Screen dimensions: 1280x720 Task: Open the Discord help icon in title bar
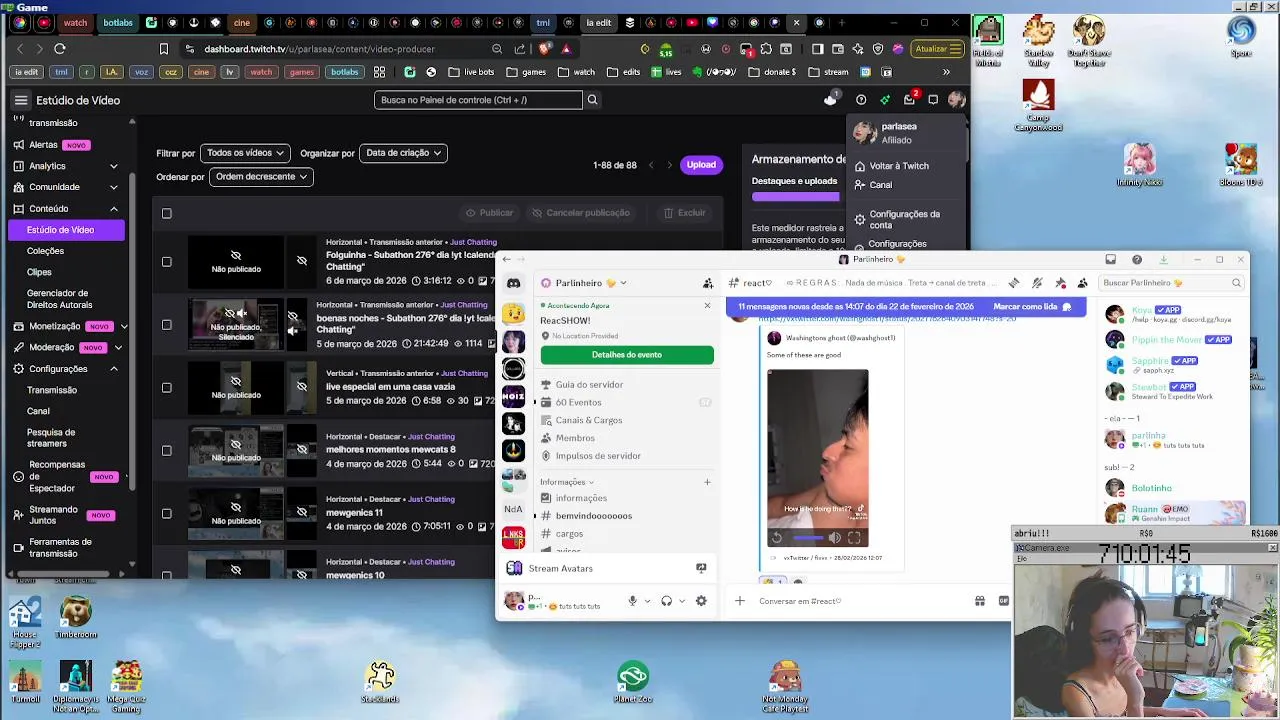(x=1137, y=260)
